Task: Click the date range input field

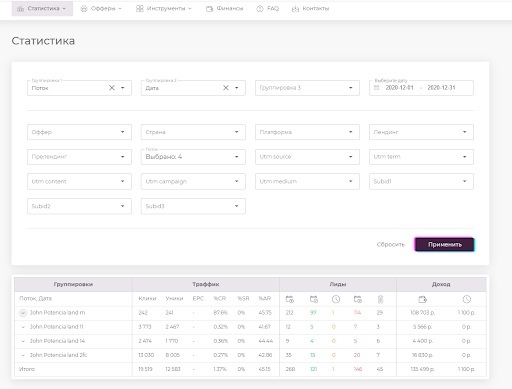Action: coord(421,88)
